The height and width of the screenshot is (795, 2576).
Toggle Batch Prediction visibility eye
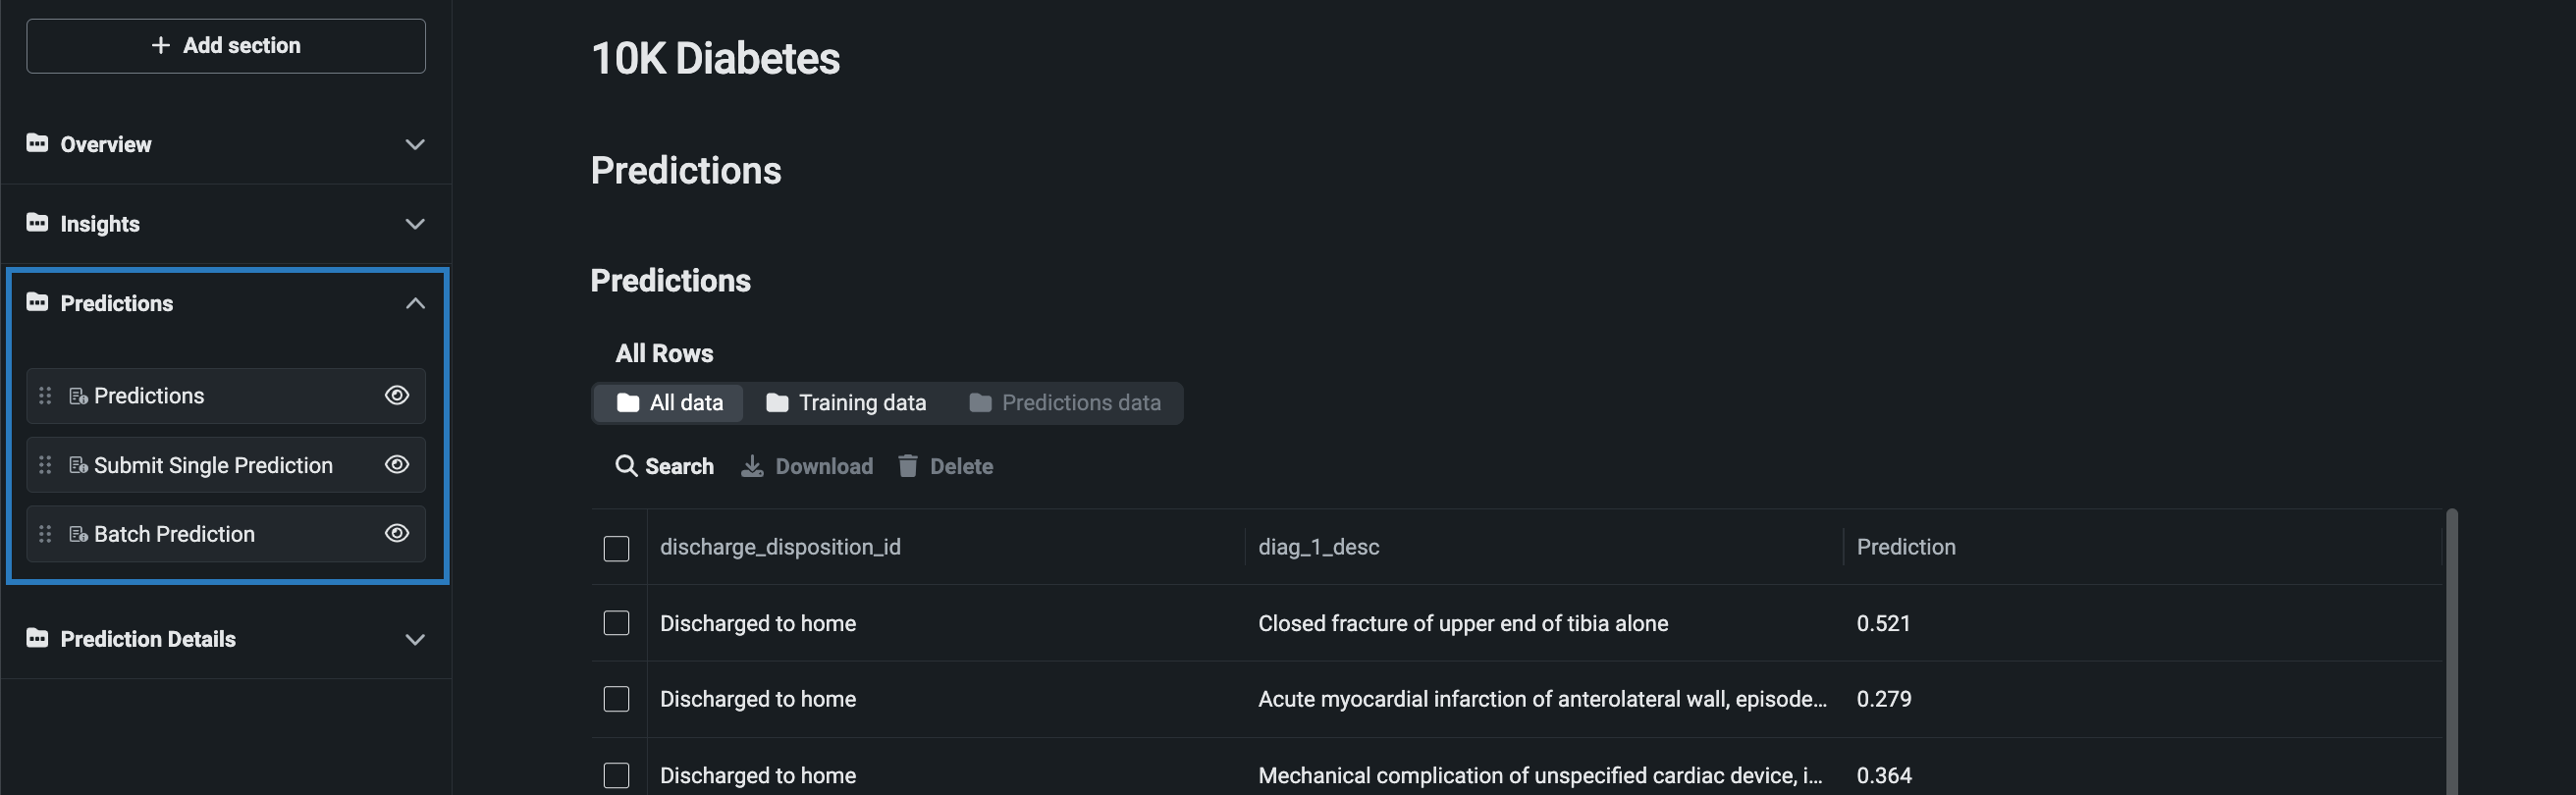397,534
